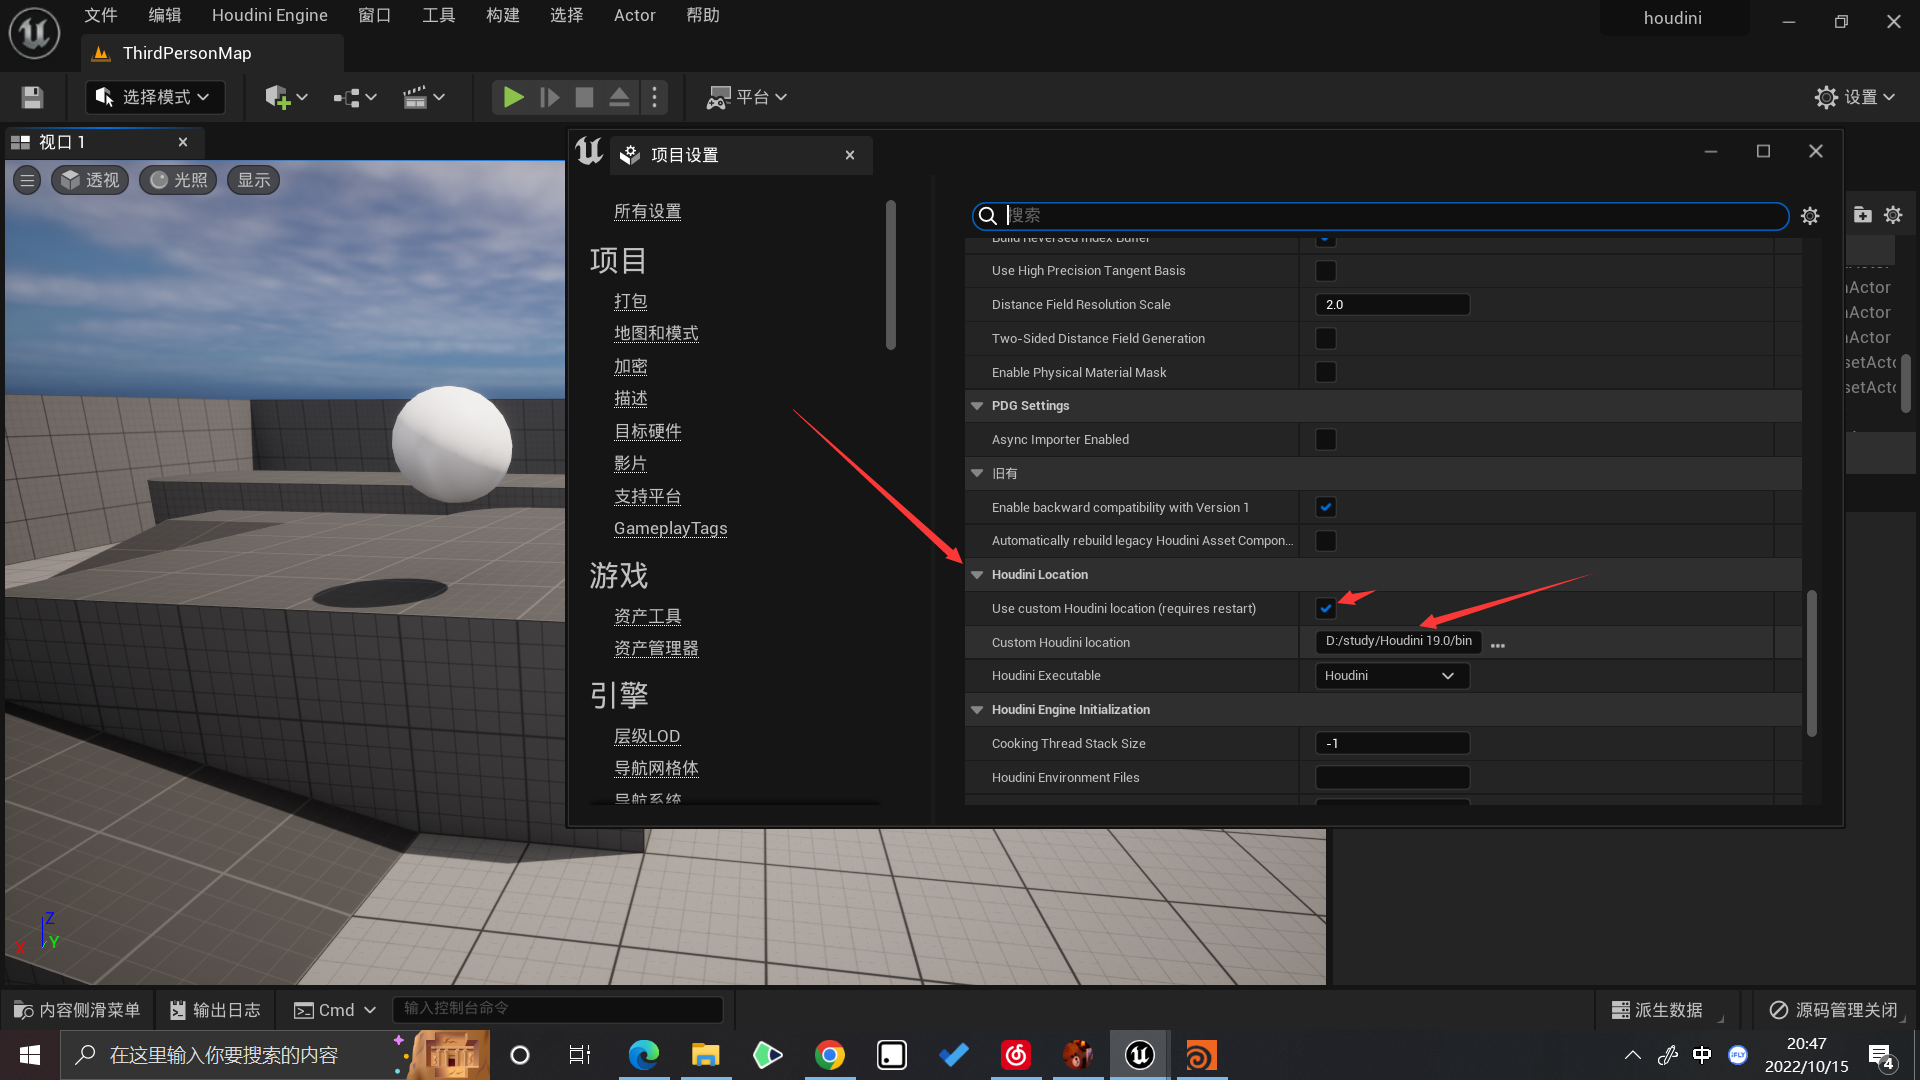Click the 派生数据 status button
The image size is (1920, 1080).
point(1657,1010)
